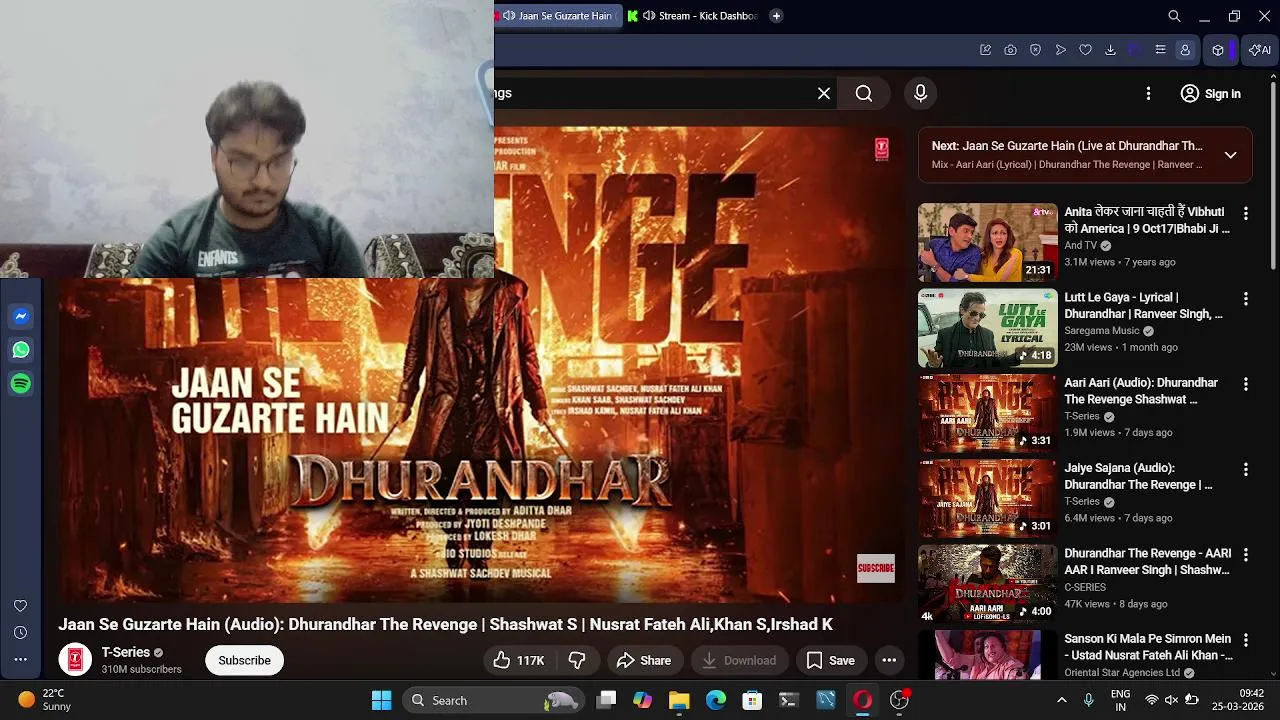This screenshot has height=720, width=1280.
Task: Save video to playlist
Action: point(831,660)
